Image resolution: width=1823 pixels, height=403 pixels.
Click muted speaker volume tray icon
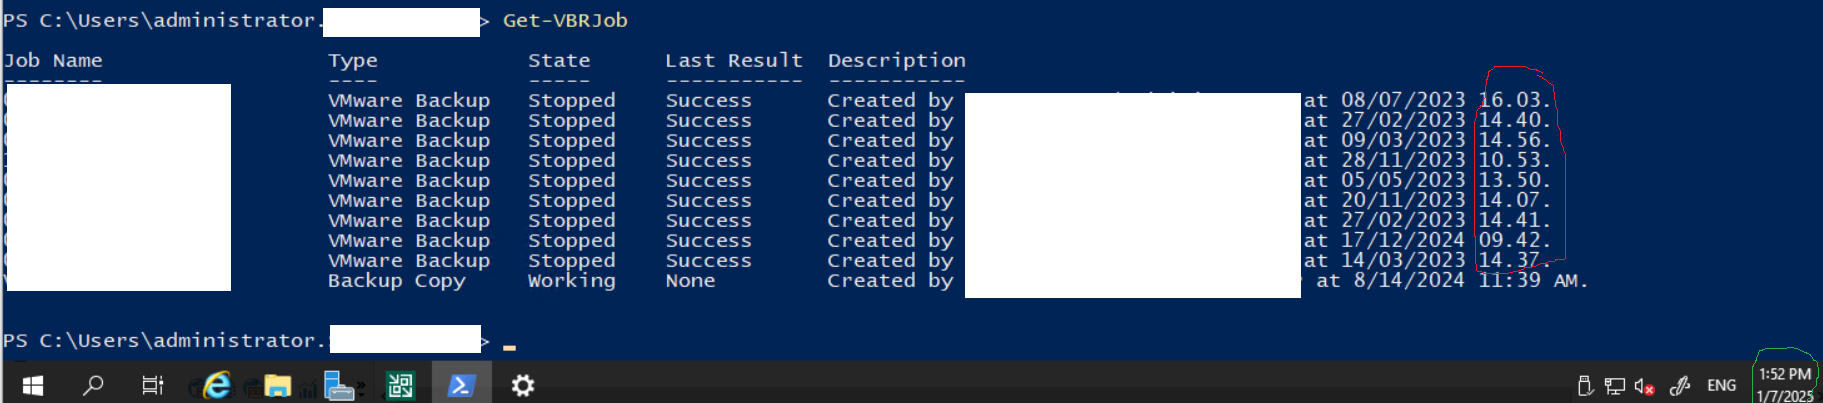pyautogui.click(x=1644, y=386)
